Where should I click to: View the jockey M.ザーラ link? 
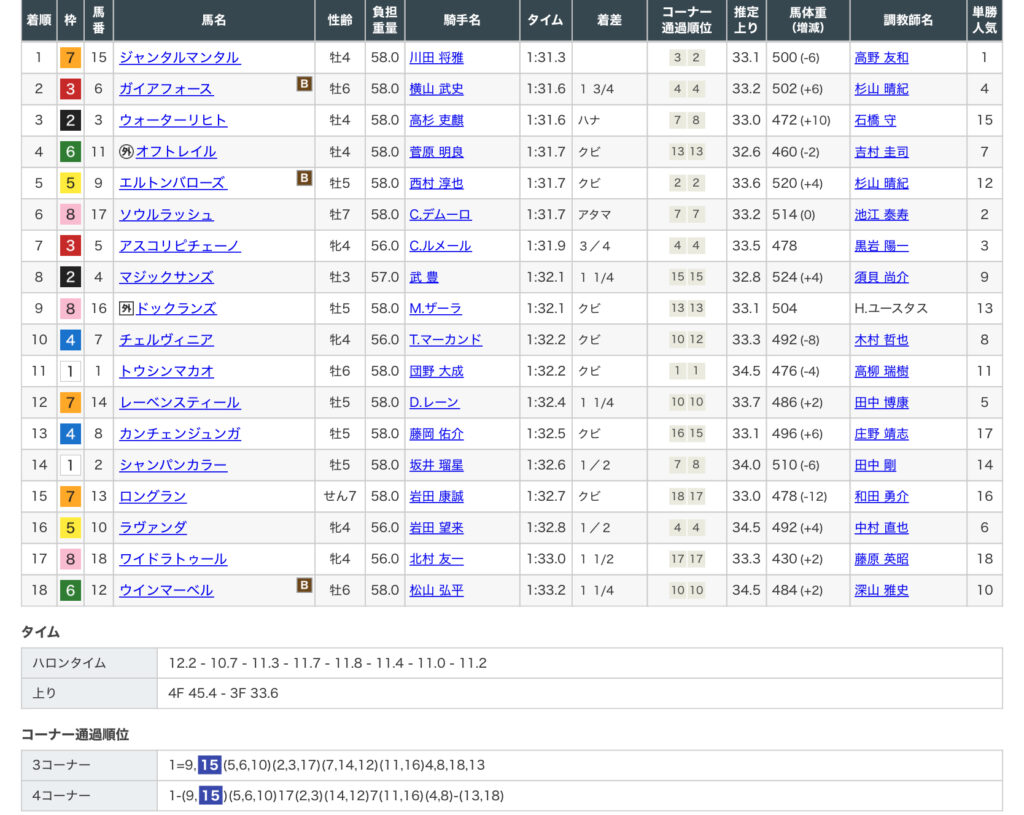pos(434,308)
